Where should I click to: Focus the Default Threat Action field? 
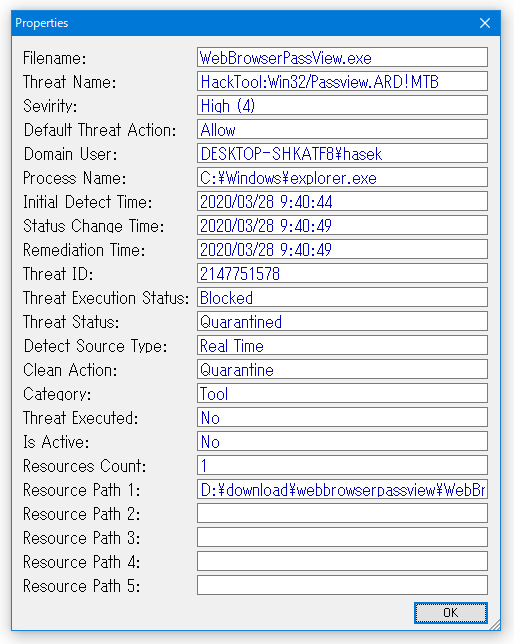(x=342, y=129)
